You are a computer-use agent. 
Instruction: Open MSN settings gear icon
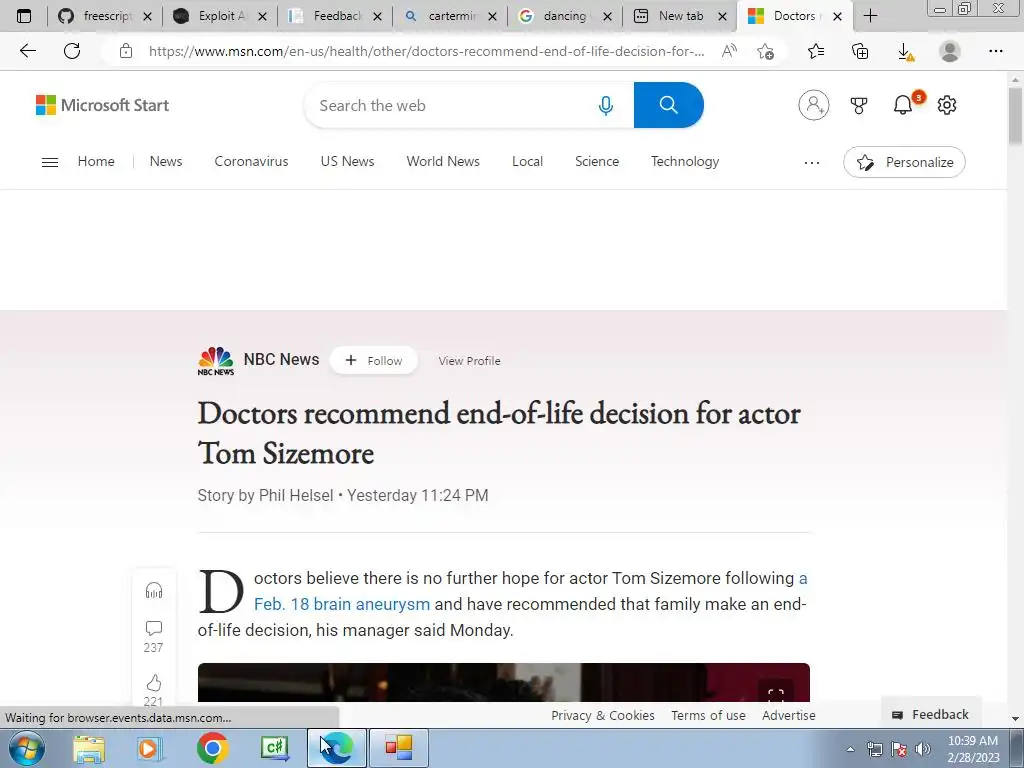tap(947, 104)
